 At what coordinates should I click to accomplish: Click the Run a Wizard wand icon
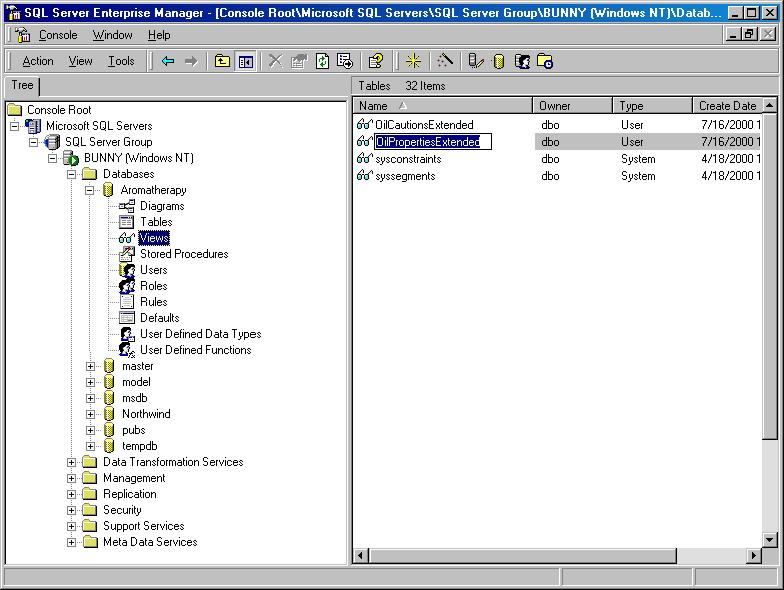(444, 62)
